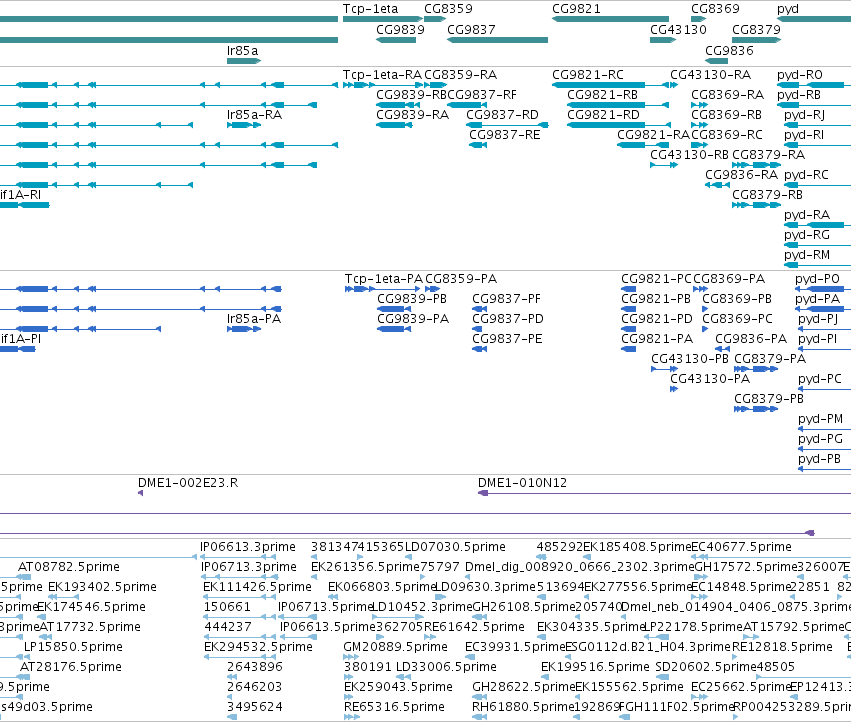Select transcript CG8359-RA
Image resolution: width=851 pixels, height=722 pixels.
461,74
